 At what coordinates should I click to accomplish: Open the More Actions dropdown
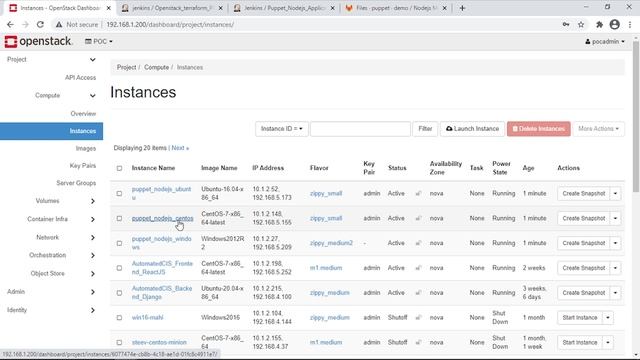click(598, 129)
